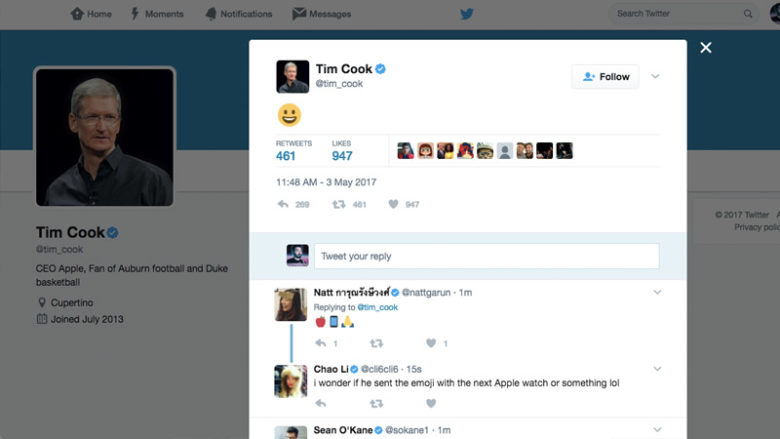This screenshot has height=439, width=780.
Task: Click the Twitter bird logo
Action: pyautogui.click(x=467, y=14)
